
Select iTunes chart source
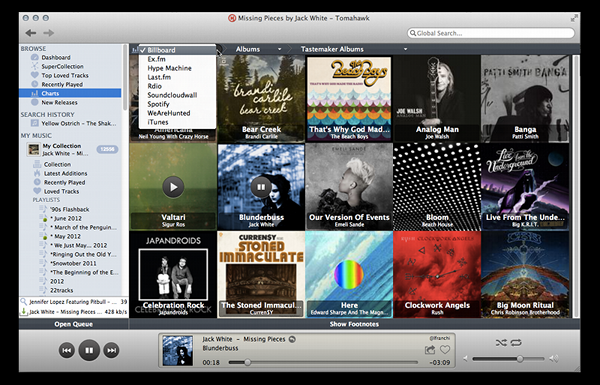[x=178, y=122]
